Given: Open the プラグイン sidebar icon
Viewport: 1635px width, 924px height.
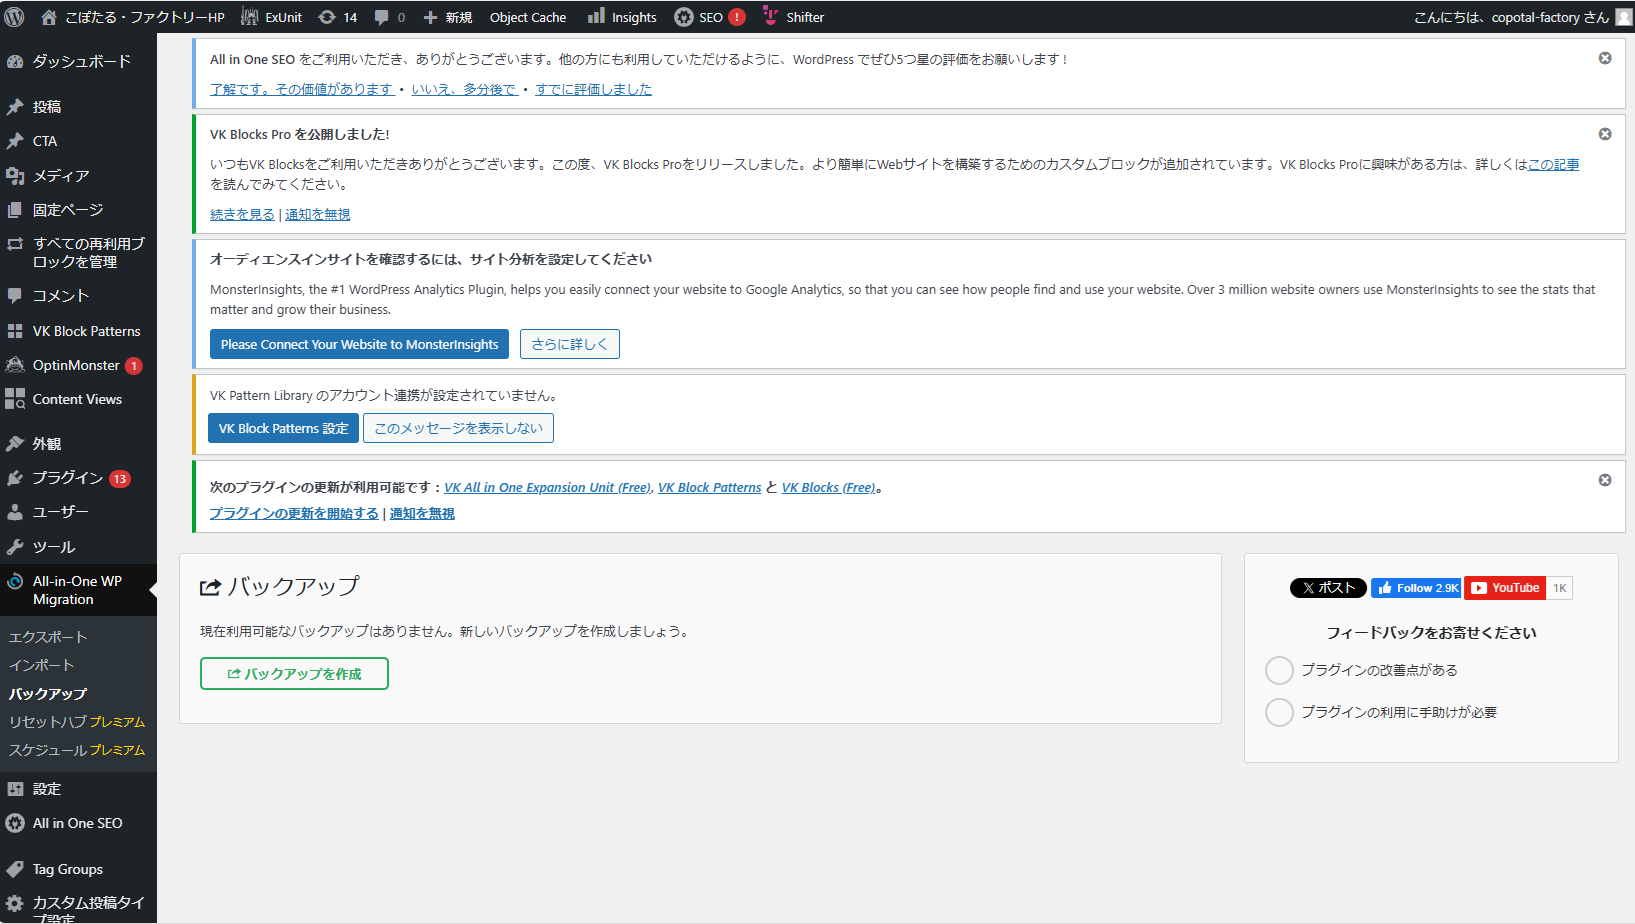Looking at the screenshot, I should (x=15, y=478).
